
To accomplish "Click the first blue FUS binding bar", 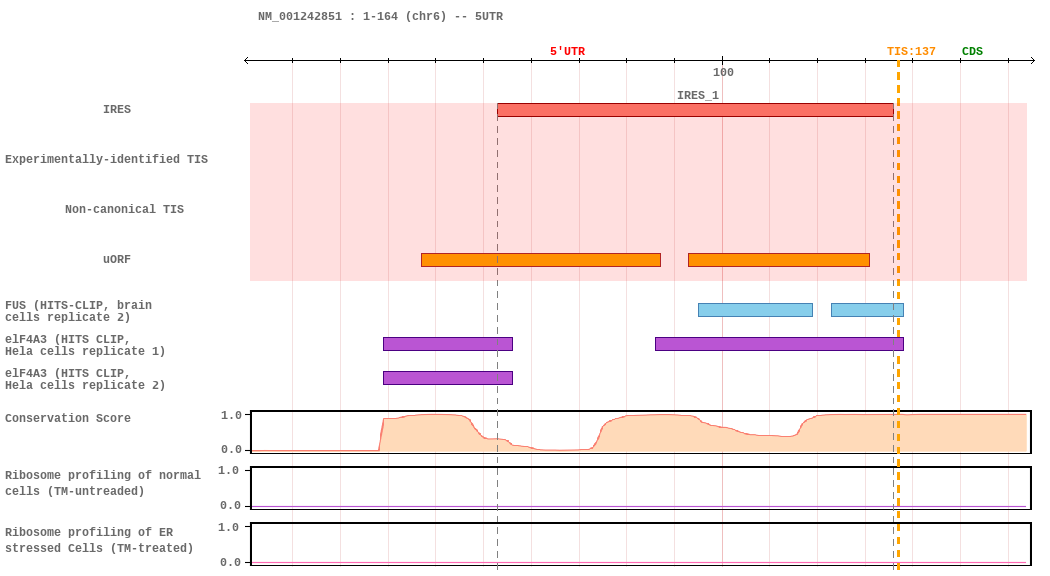I will click(x=755, y=309).
